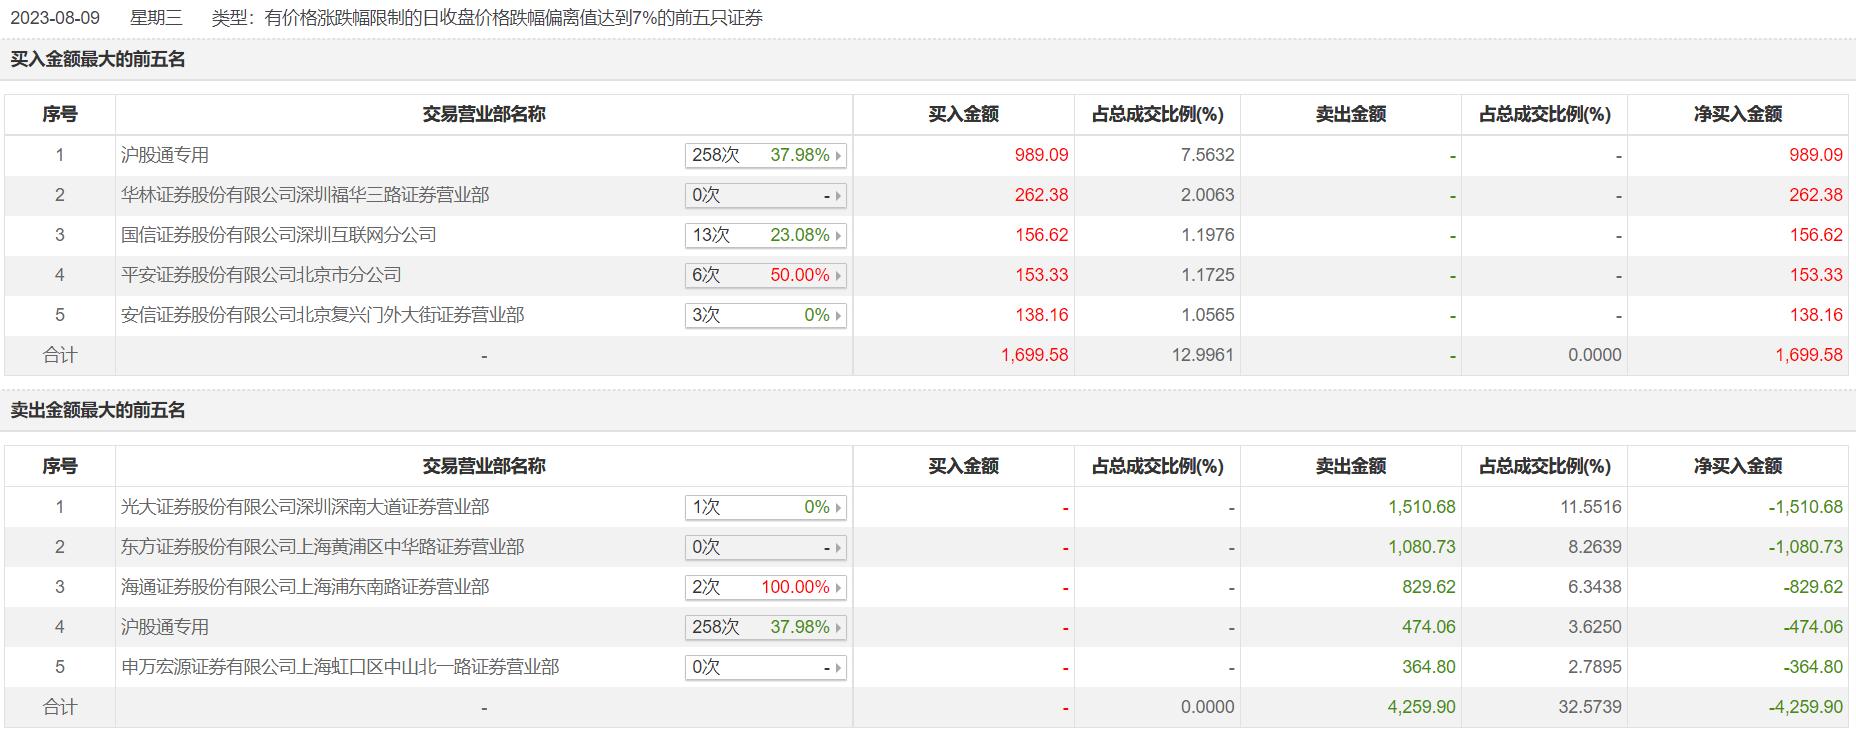The height and width of the screenshot is (731, 1856).
Task: Select sell amount 1,510.68 in 卖出金额 column
Action: pos(1421,507)
